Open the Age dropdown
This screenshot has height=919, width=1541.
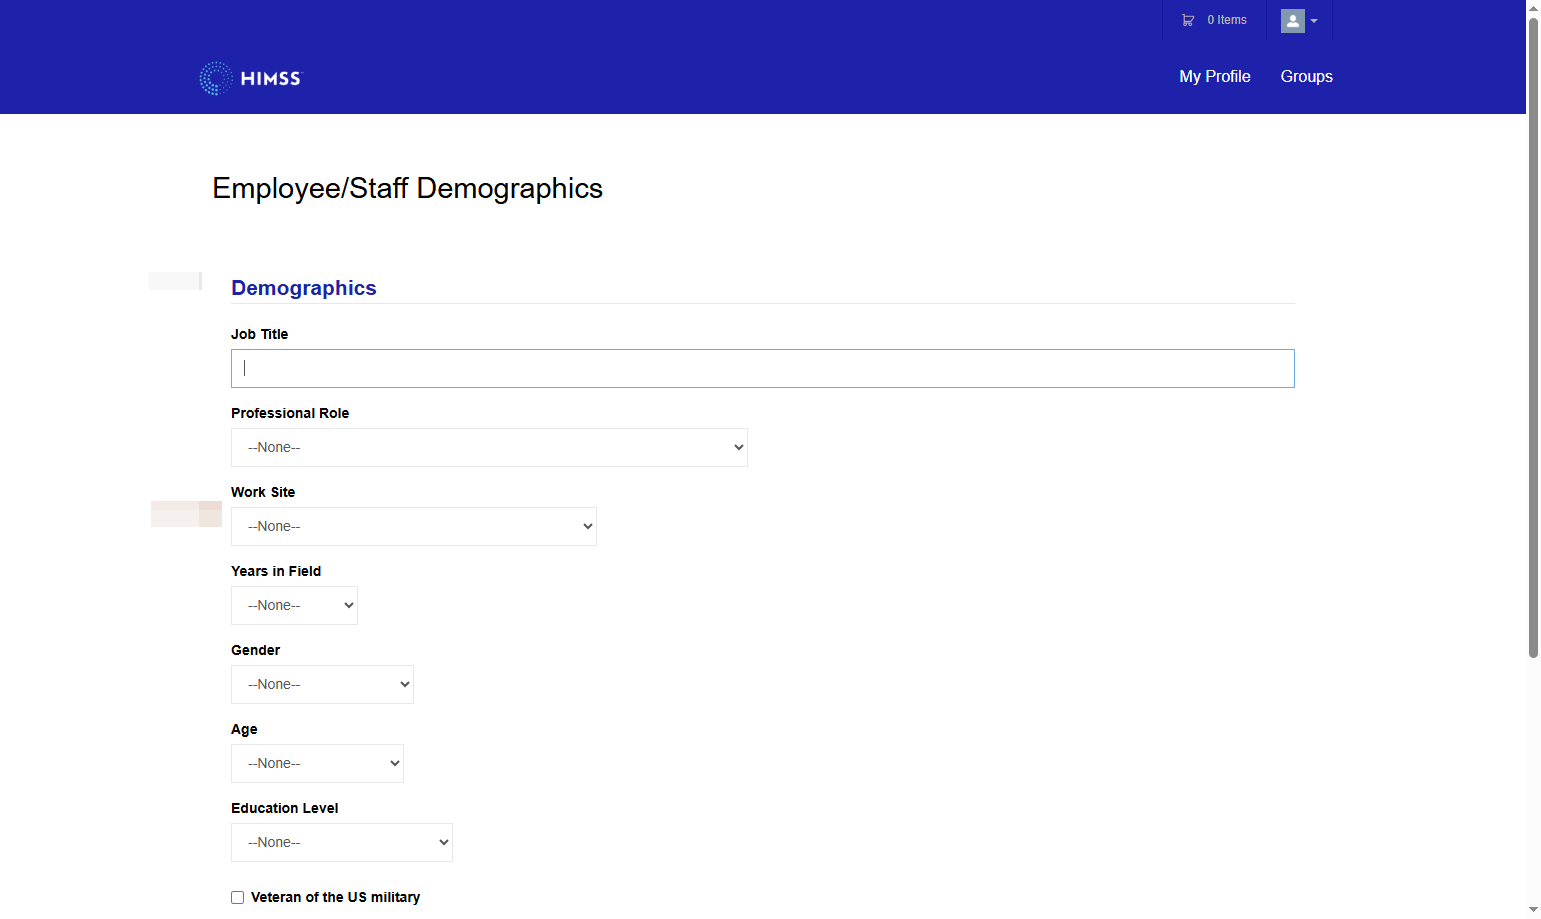coord(317,763)
